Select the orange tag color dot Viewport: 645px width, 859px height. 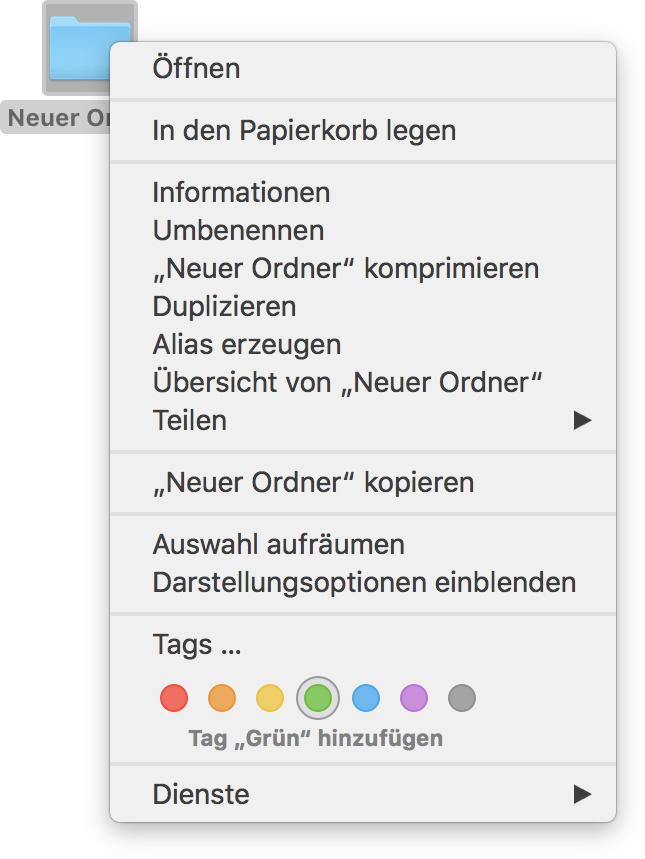coord(222,698)
